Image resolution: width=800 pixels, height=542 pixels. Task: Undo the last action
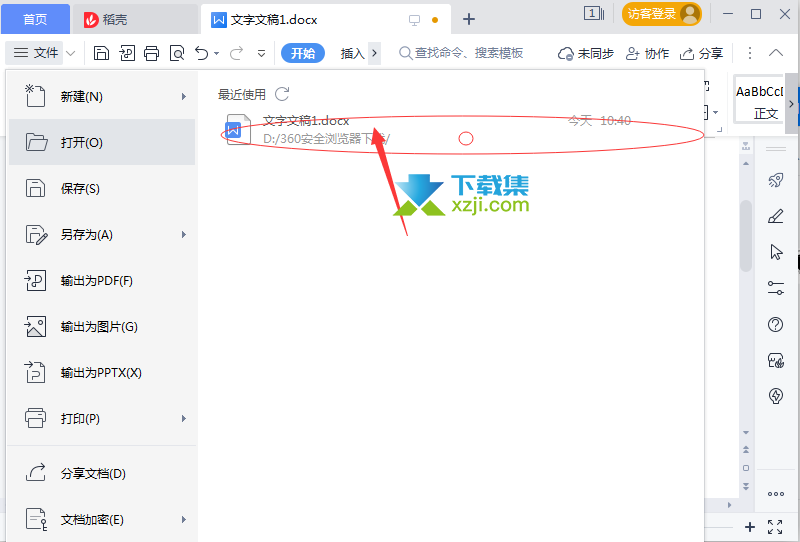pos(202,53)
